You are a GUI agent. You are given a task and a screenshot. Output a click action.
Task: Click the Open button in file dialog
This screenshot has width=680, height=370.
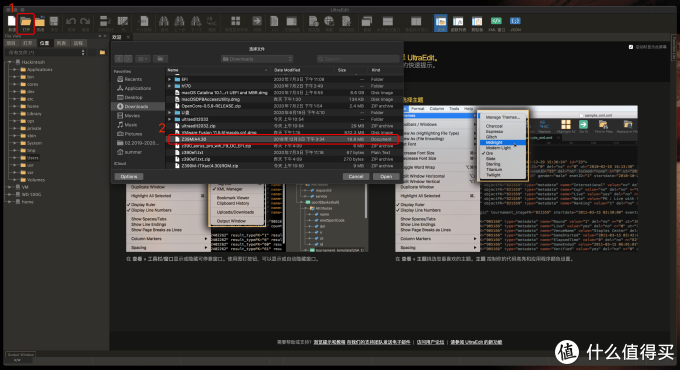pyautogui.click(x=386, y=177)
